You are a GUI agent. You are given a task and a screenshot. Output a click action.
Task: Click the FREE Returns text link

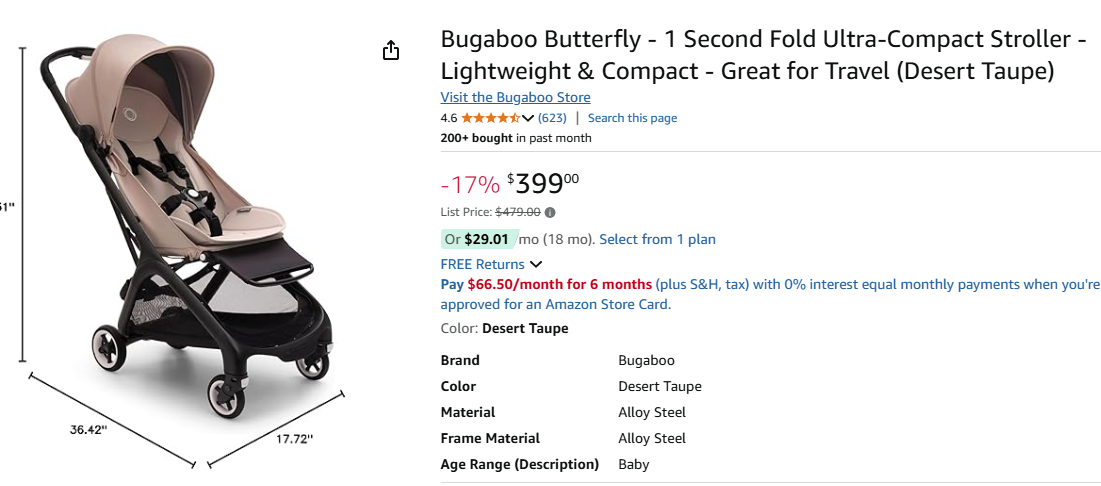[x=482, y=265]
